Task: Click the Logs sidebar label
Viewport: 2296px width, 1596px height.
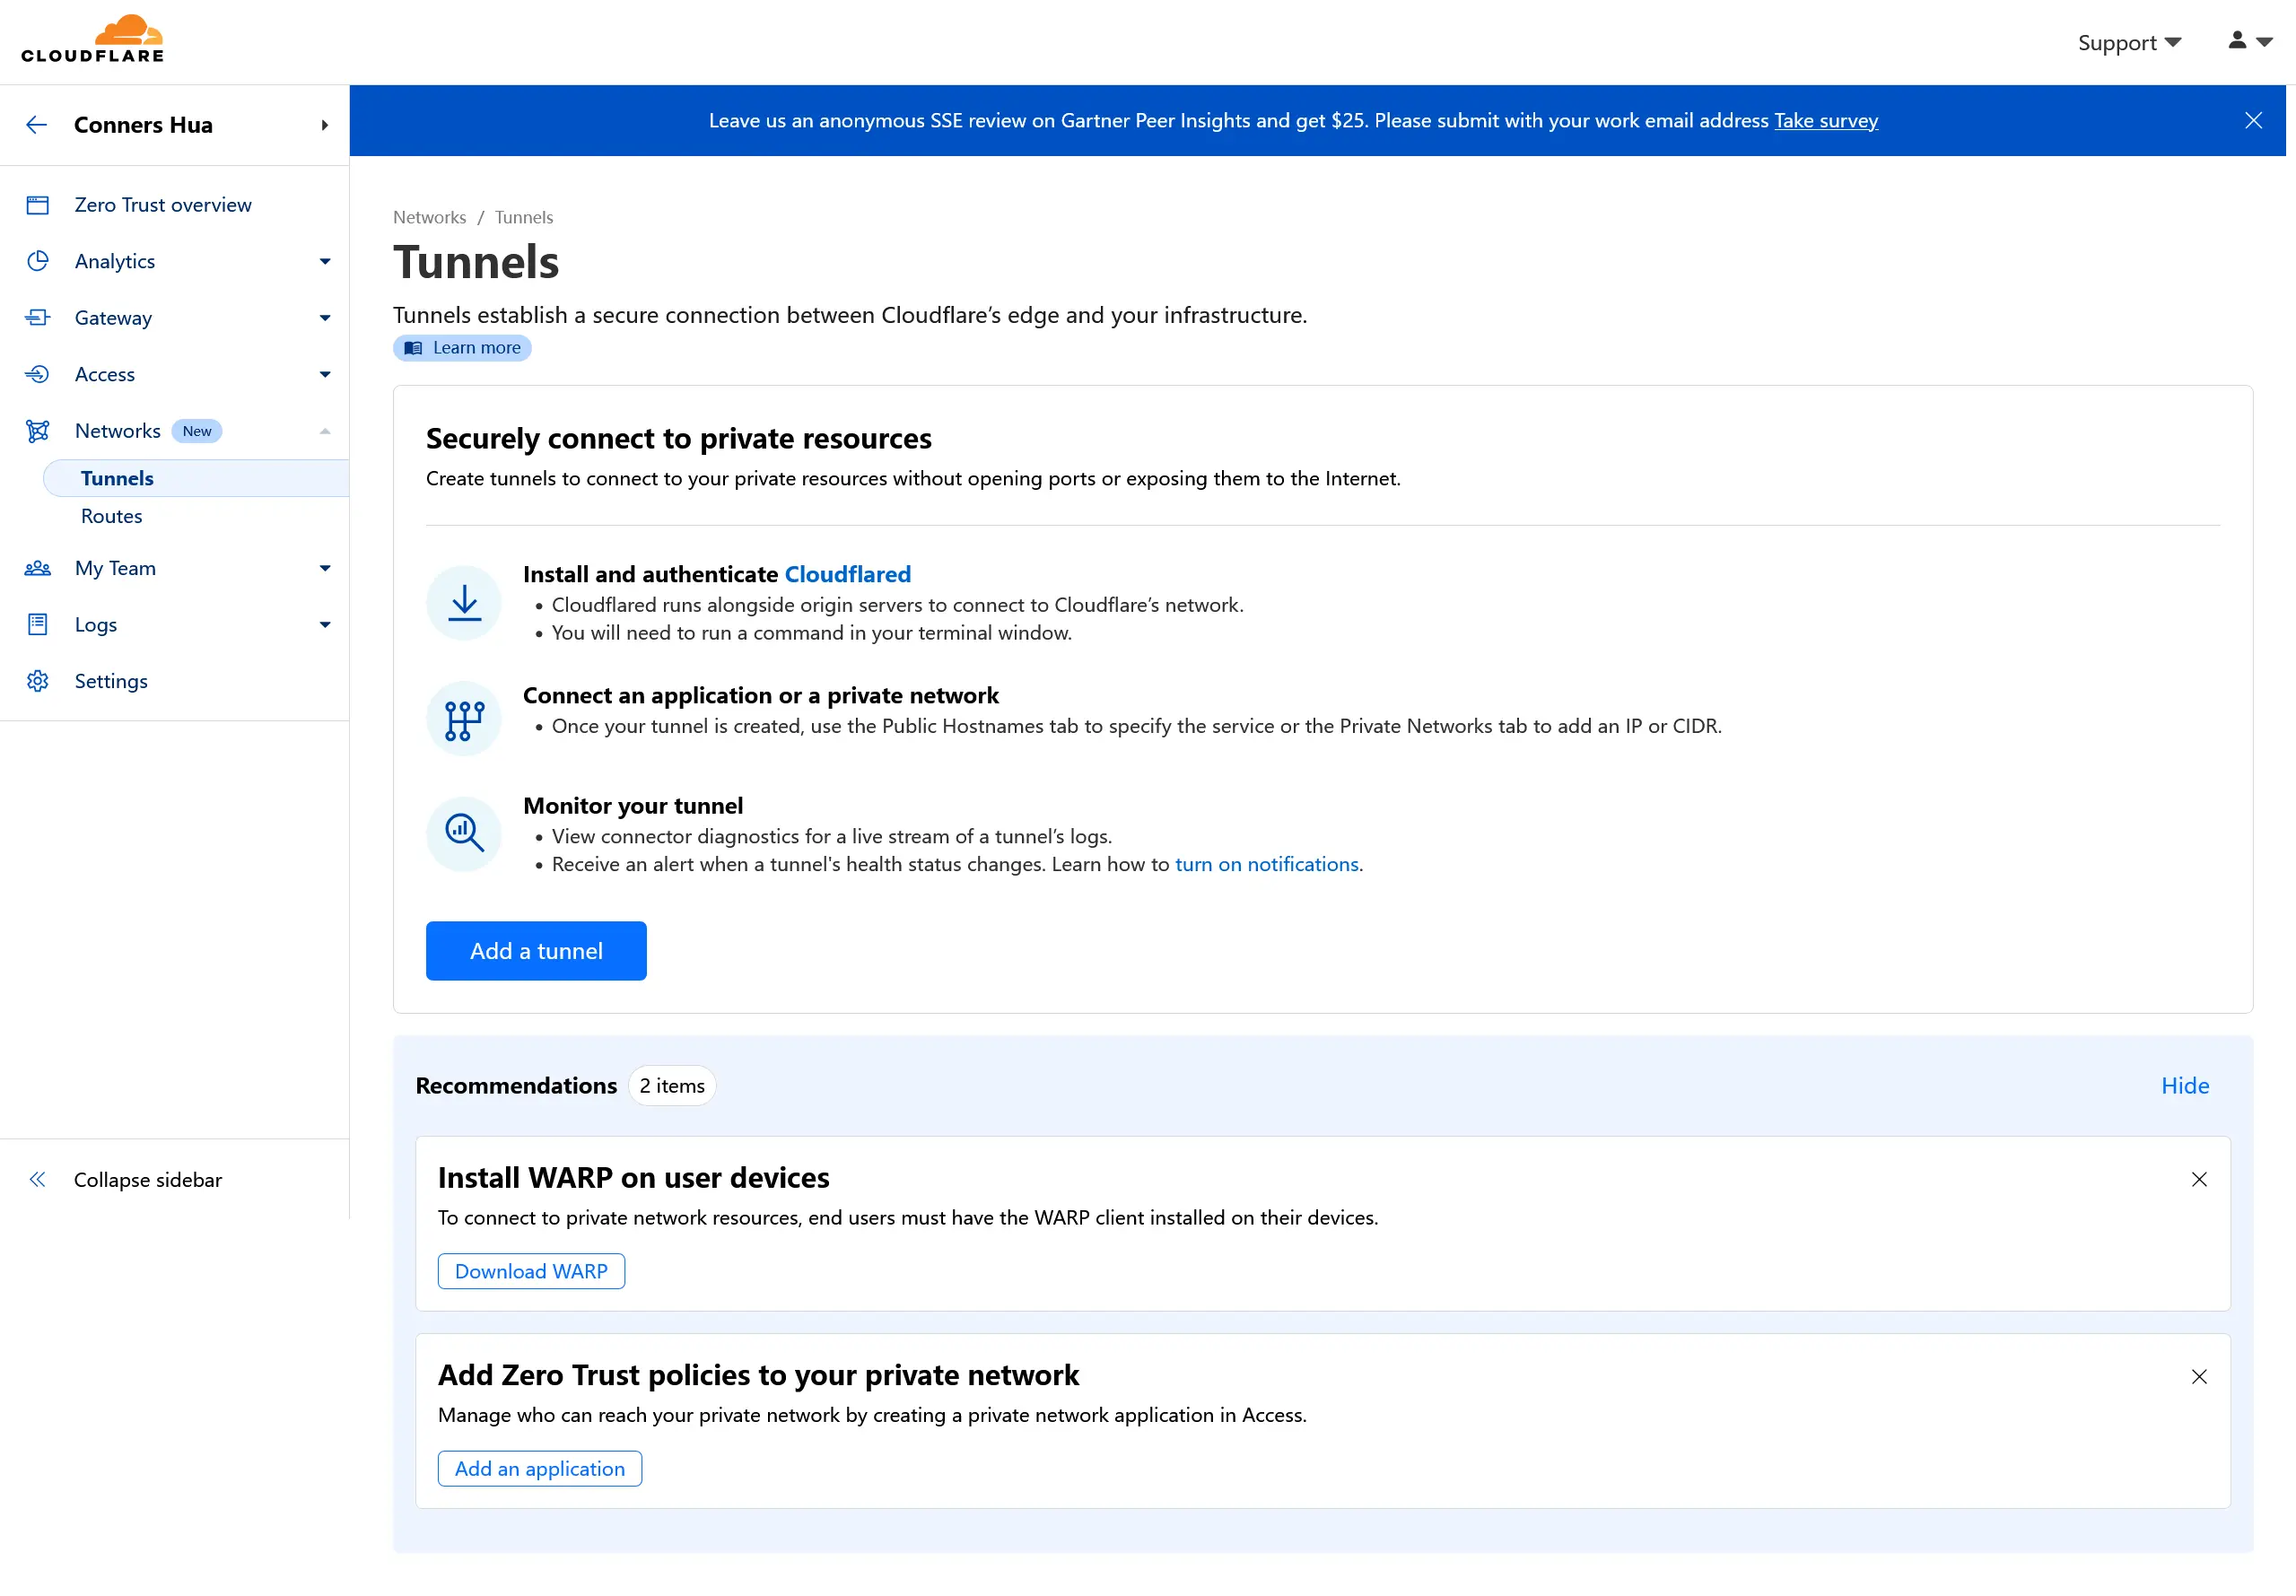Action: [x=96, y=625]
